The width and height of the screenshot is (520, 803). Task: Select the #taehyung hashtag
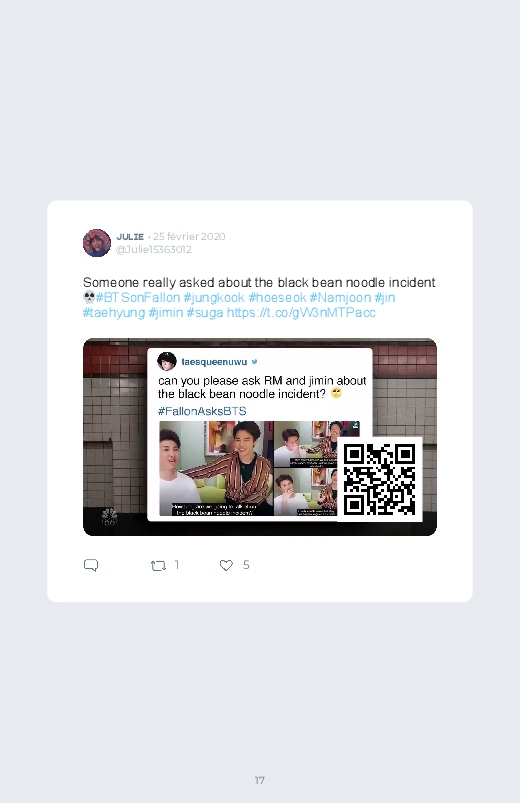114,313
